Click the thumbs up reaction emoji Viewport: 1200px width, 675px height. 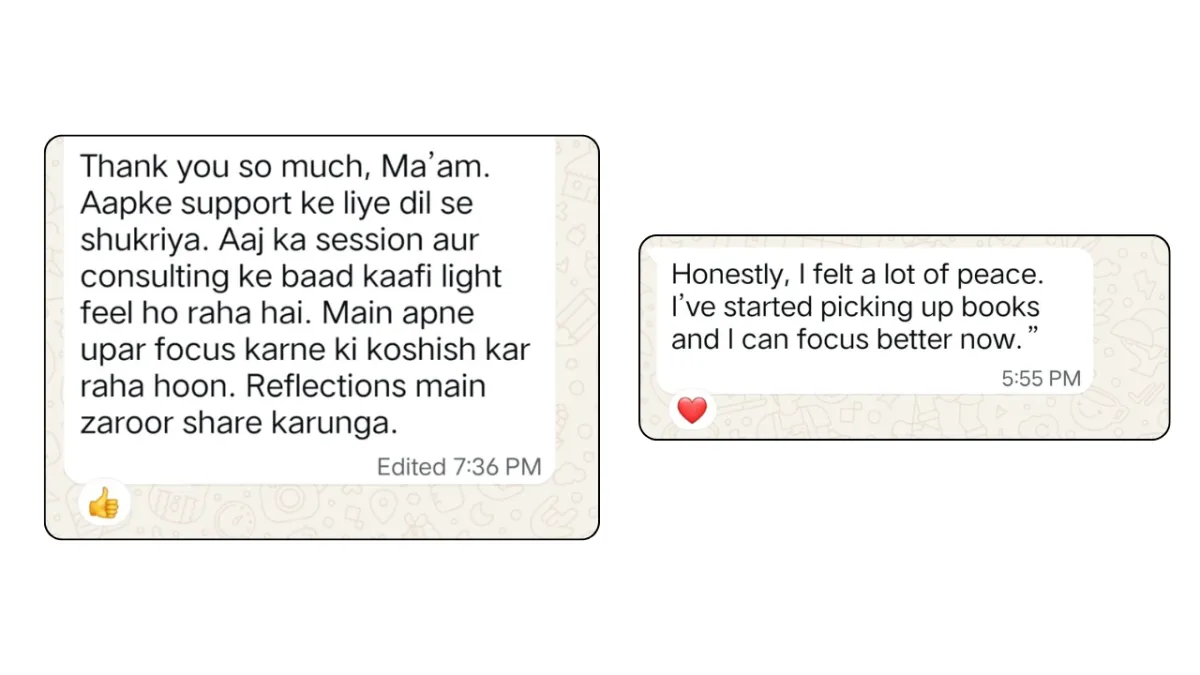click(103, 503)
